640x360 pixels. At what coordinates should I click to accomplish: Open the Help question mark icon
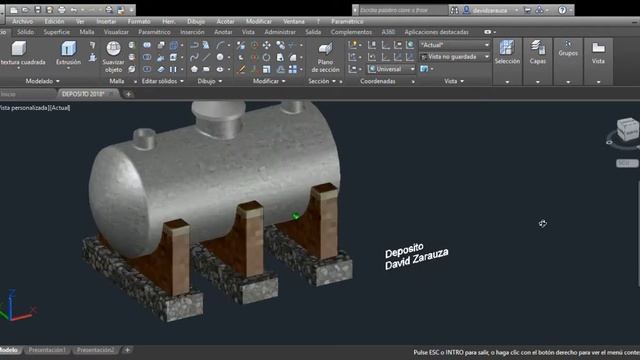click(x=562, y=10)
